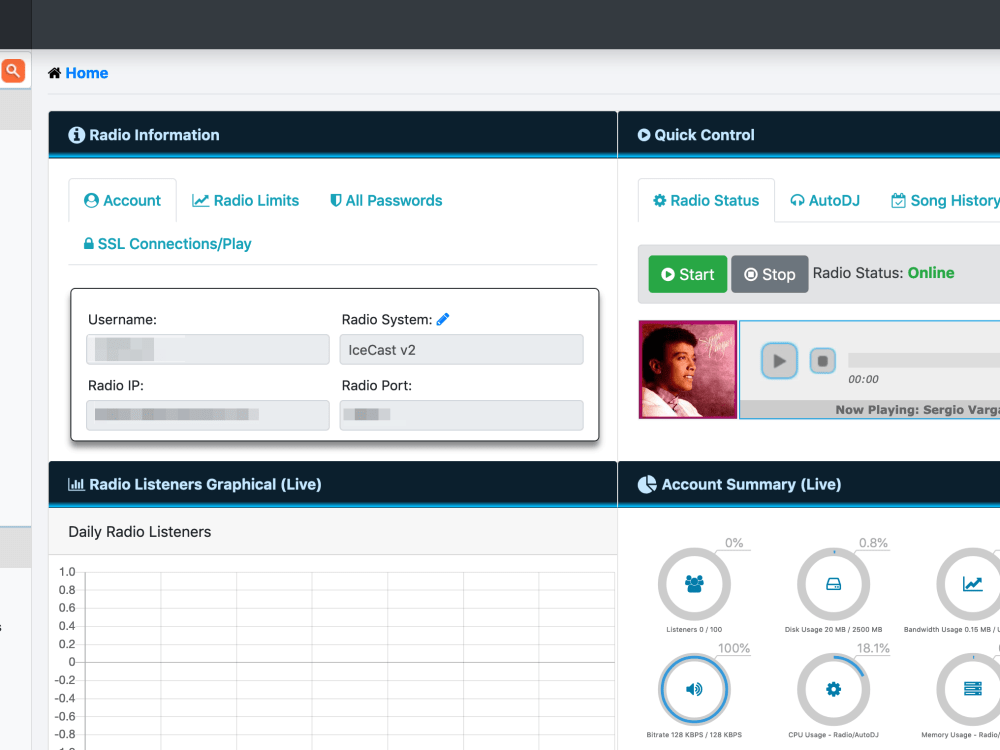The image size is (1000, 750).
Task: Click the Bitrate speaker icon
Action: coord(694,690)
